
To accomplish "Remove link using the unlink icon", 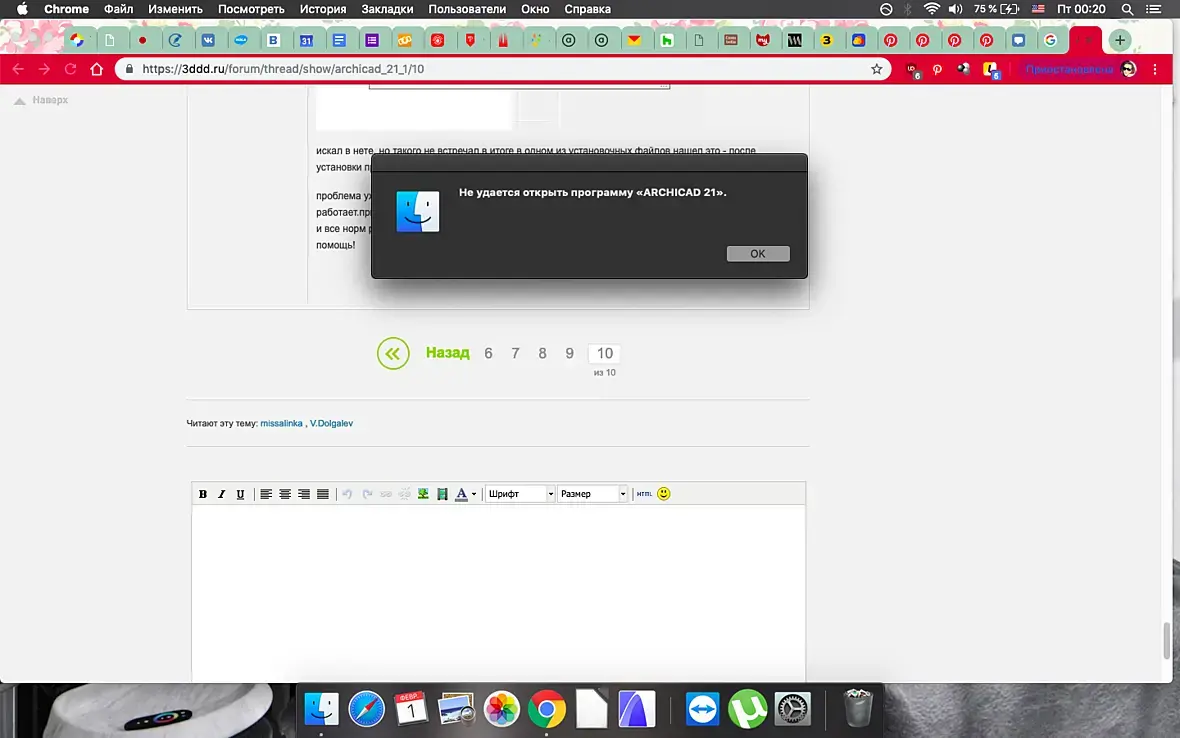I will [405, 494].
